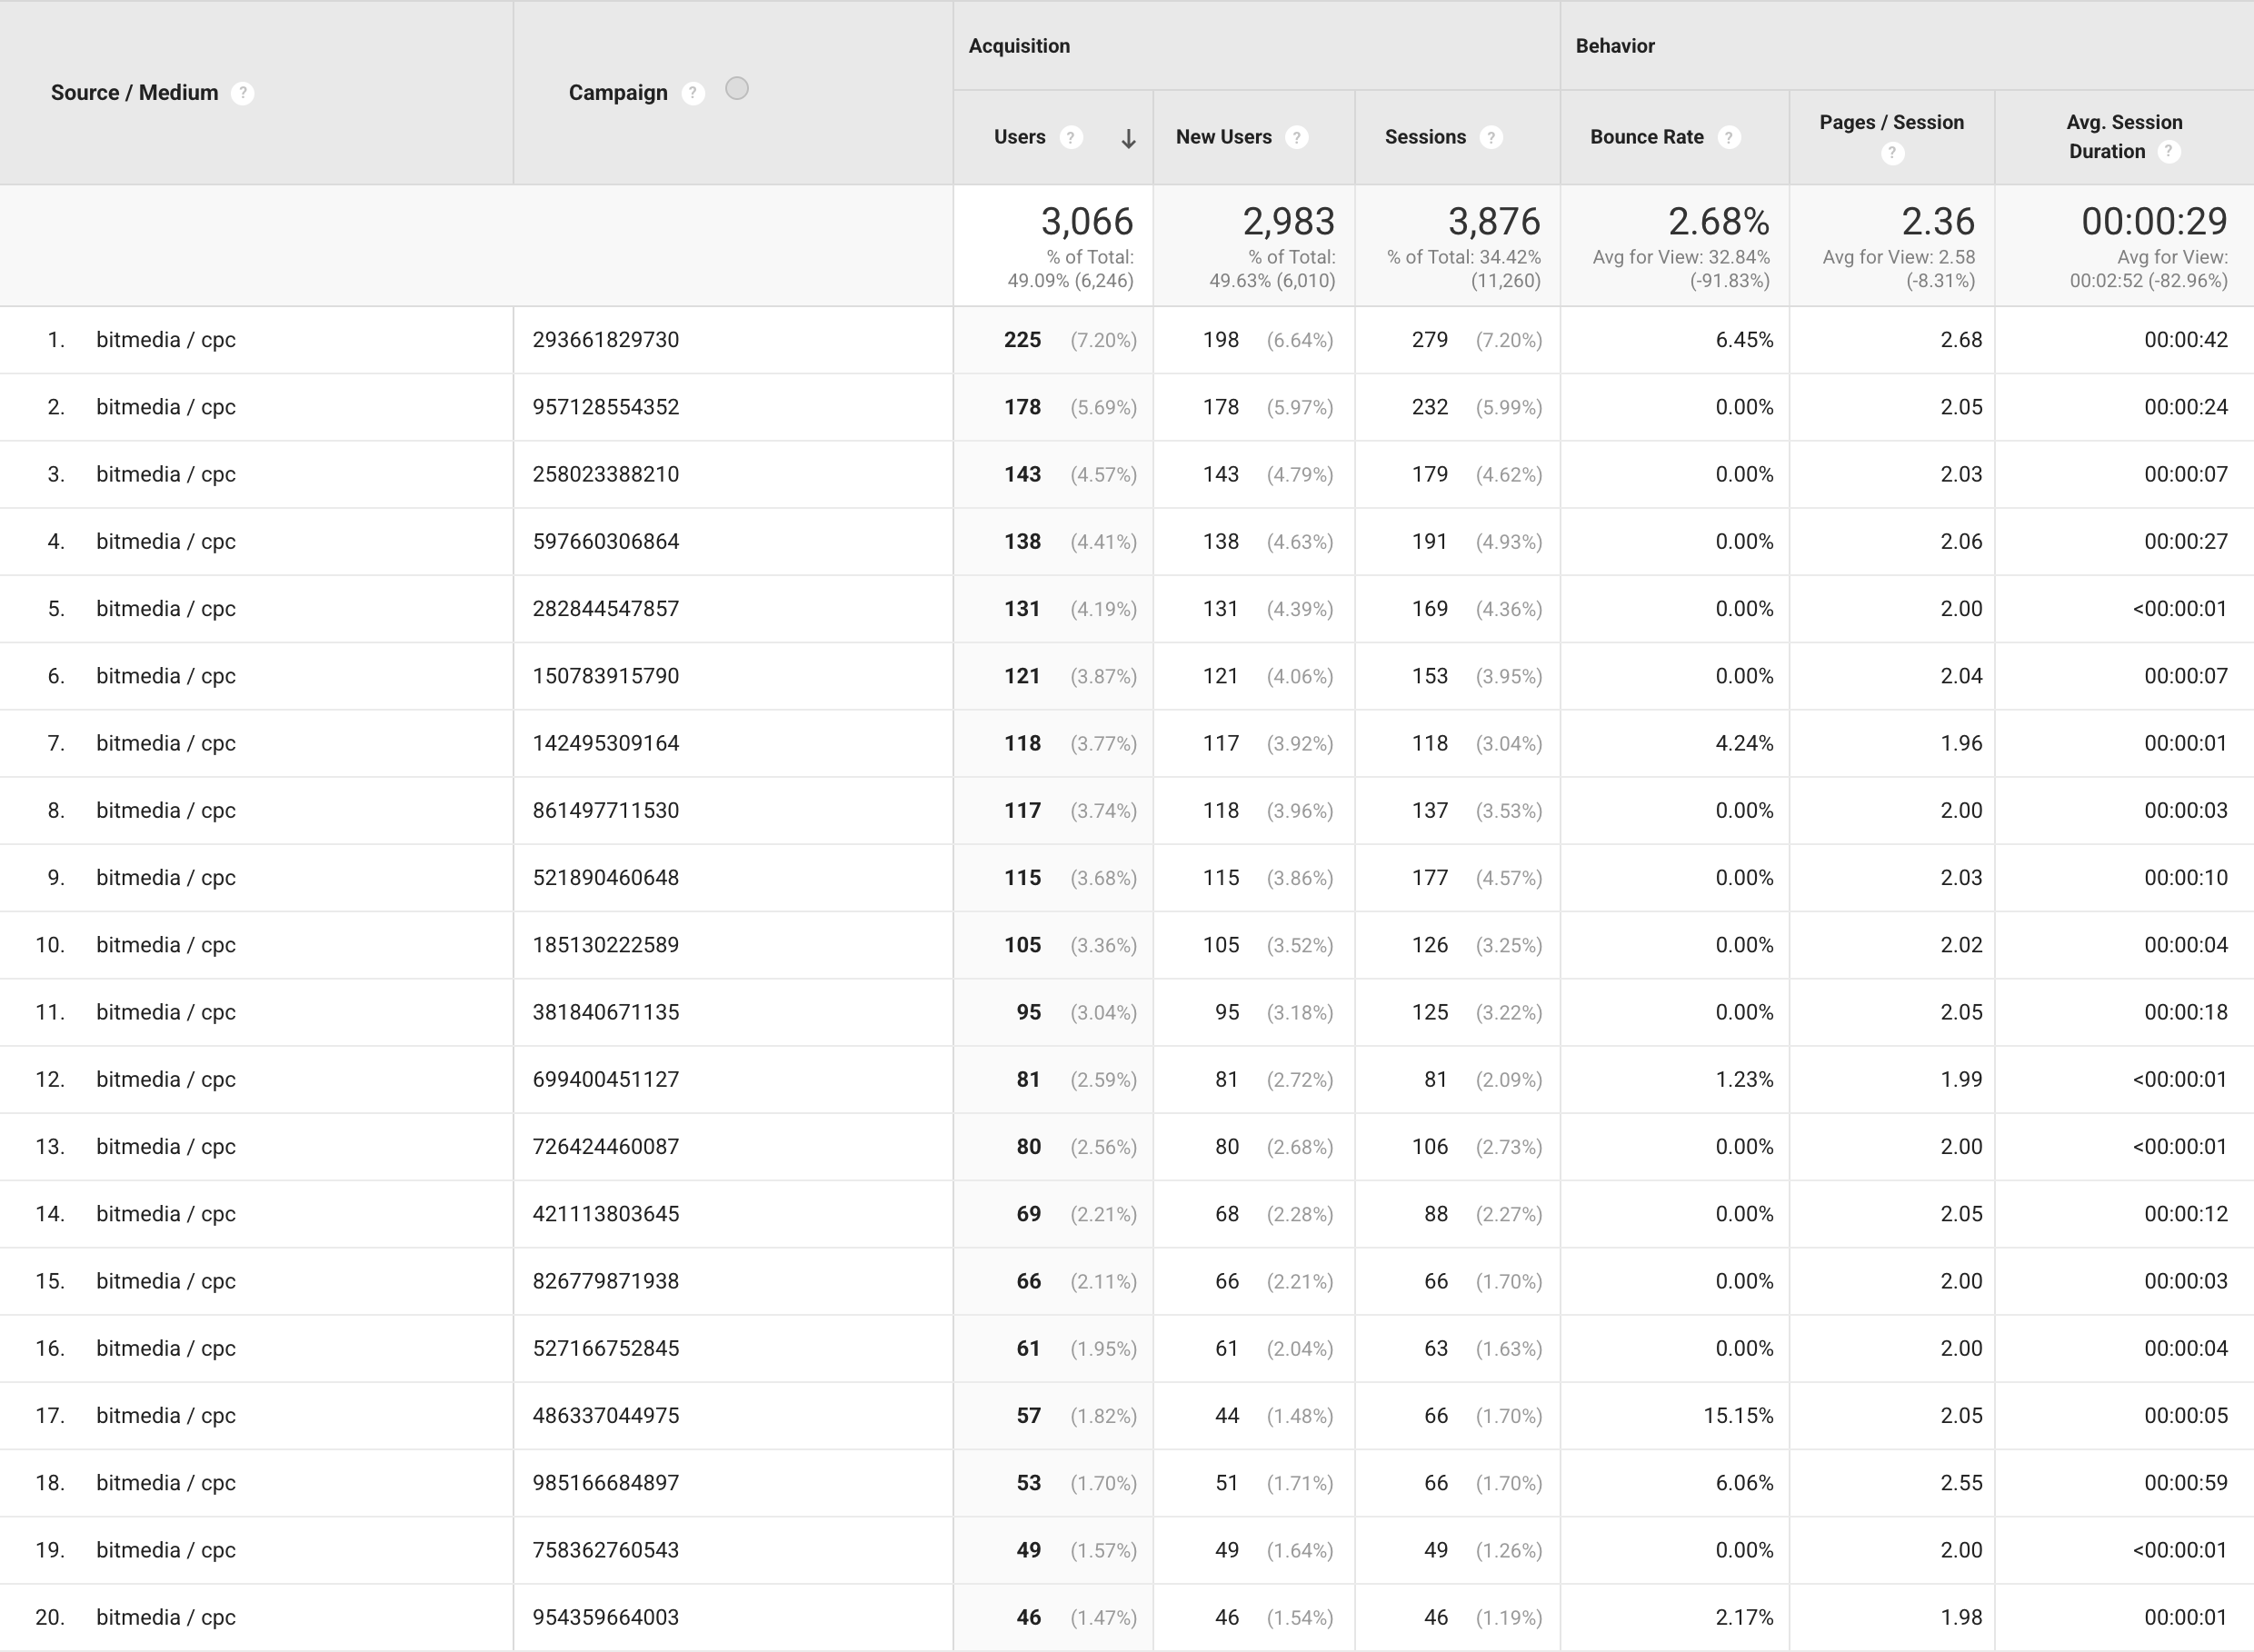The width and height of the screenshot is (2254, 1652).
Task: Open help icon beside Campaign header
Action: [692, 93]
